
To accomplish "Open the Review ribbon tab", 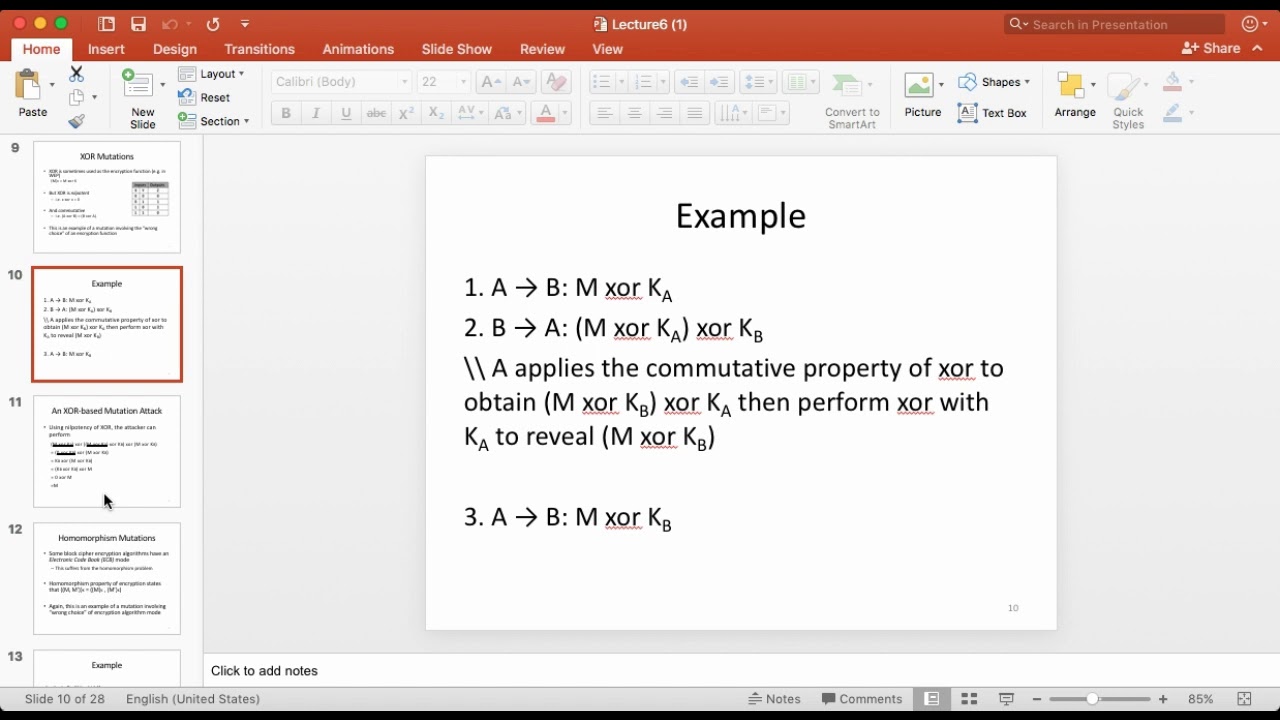I will 542,49.
